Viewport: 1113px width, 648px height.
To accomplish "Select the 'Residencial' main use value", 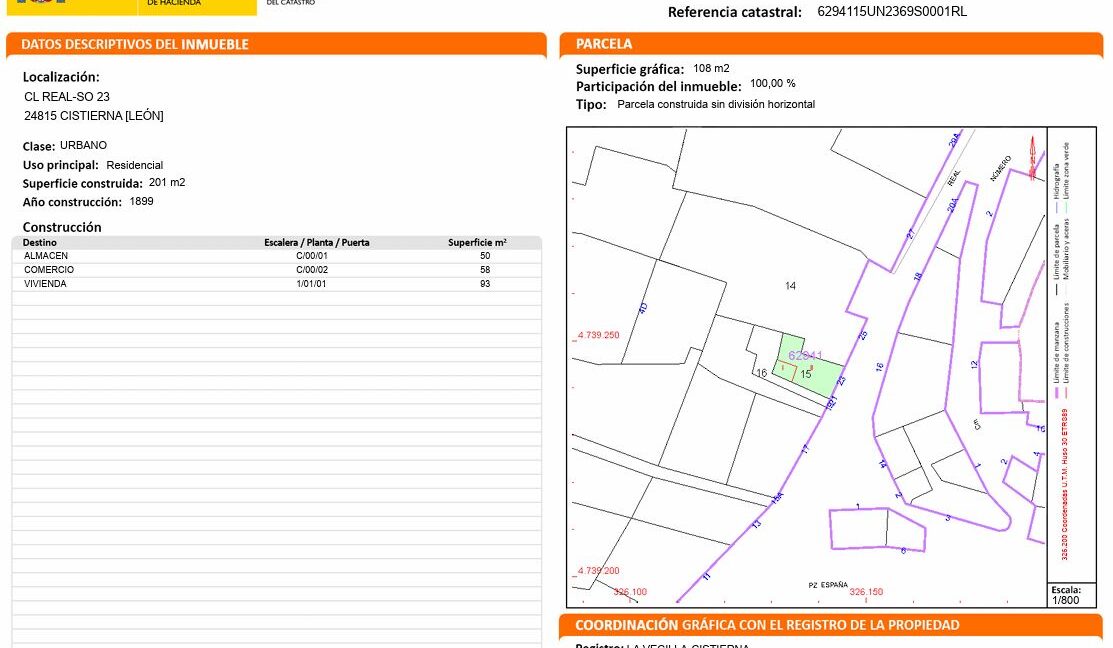I will (x=134, y=165).
